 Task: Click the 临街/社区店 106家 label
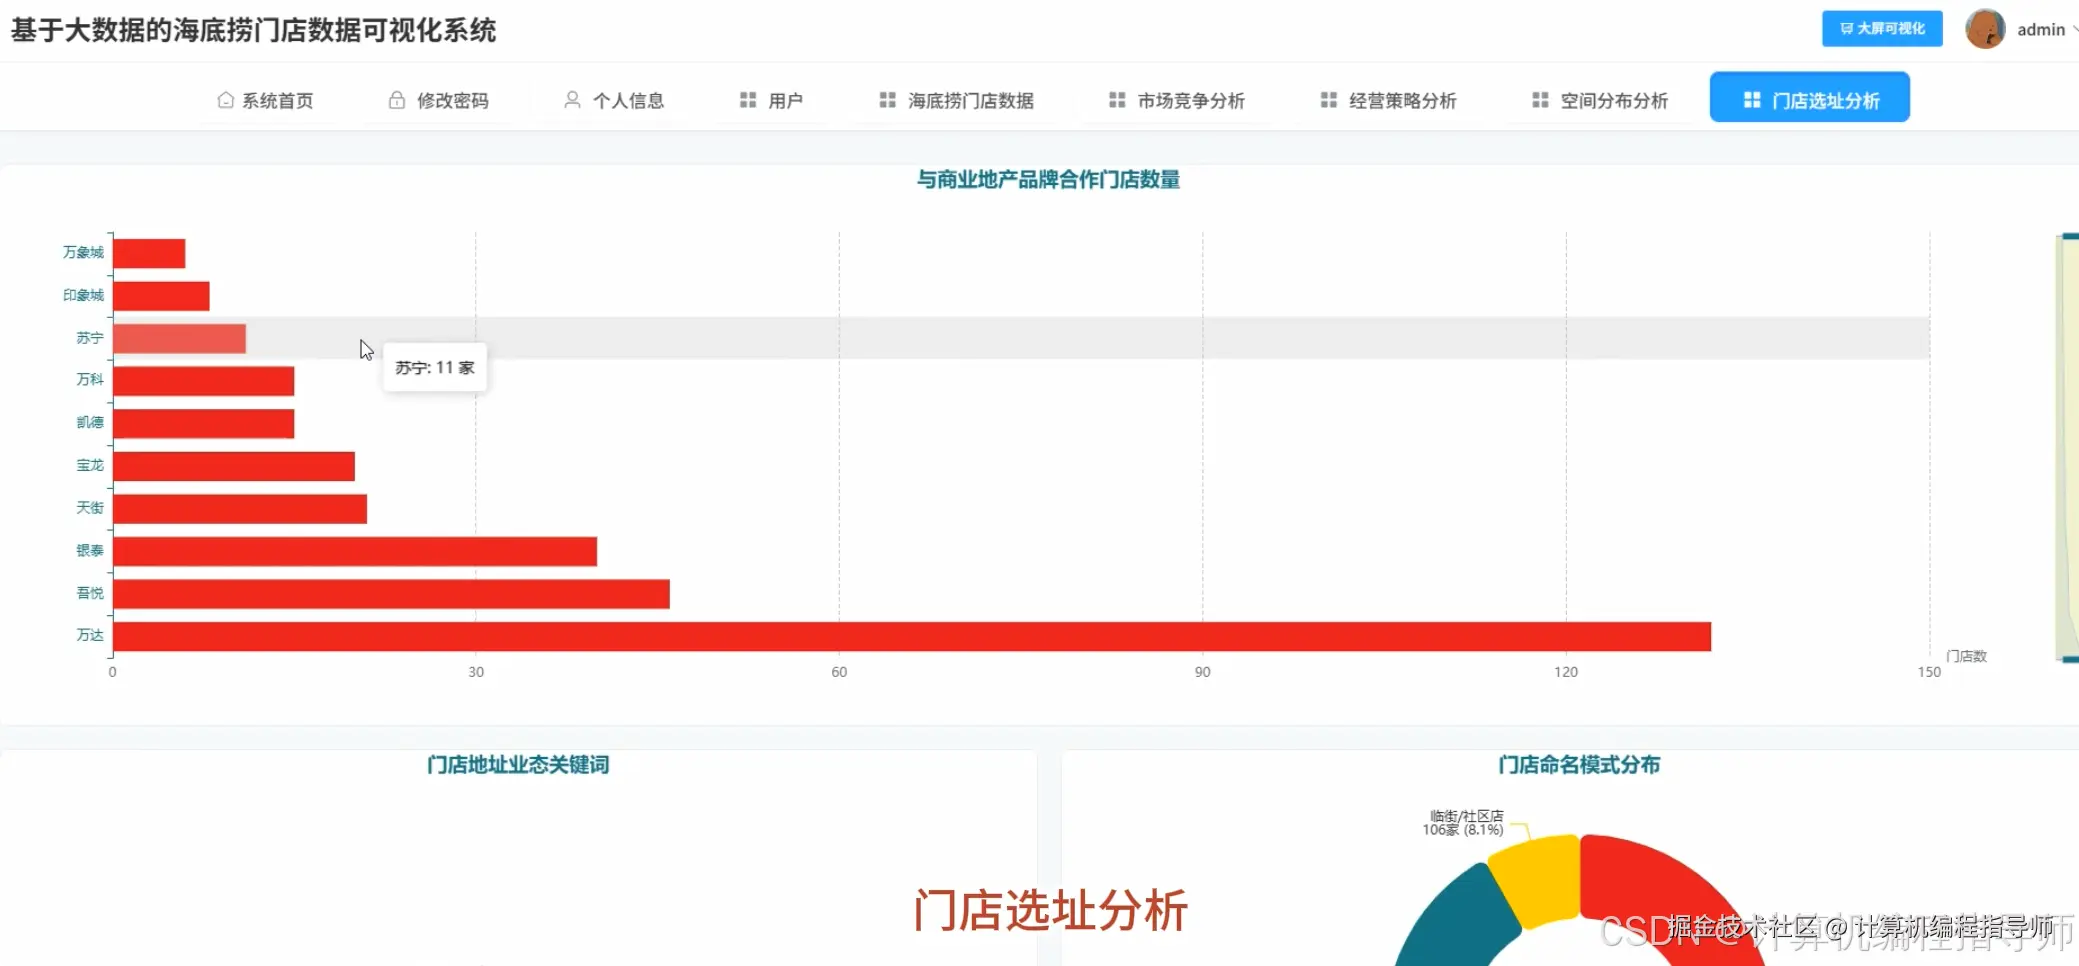(x=1463, y=823)
